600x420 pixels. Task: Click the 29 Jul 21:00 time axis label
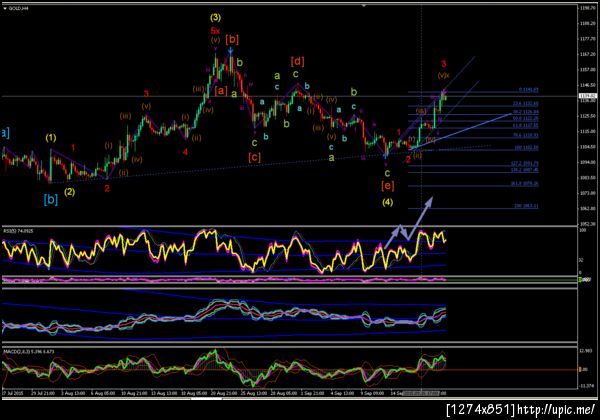(42, 393)
